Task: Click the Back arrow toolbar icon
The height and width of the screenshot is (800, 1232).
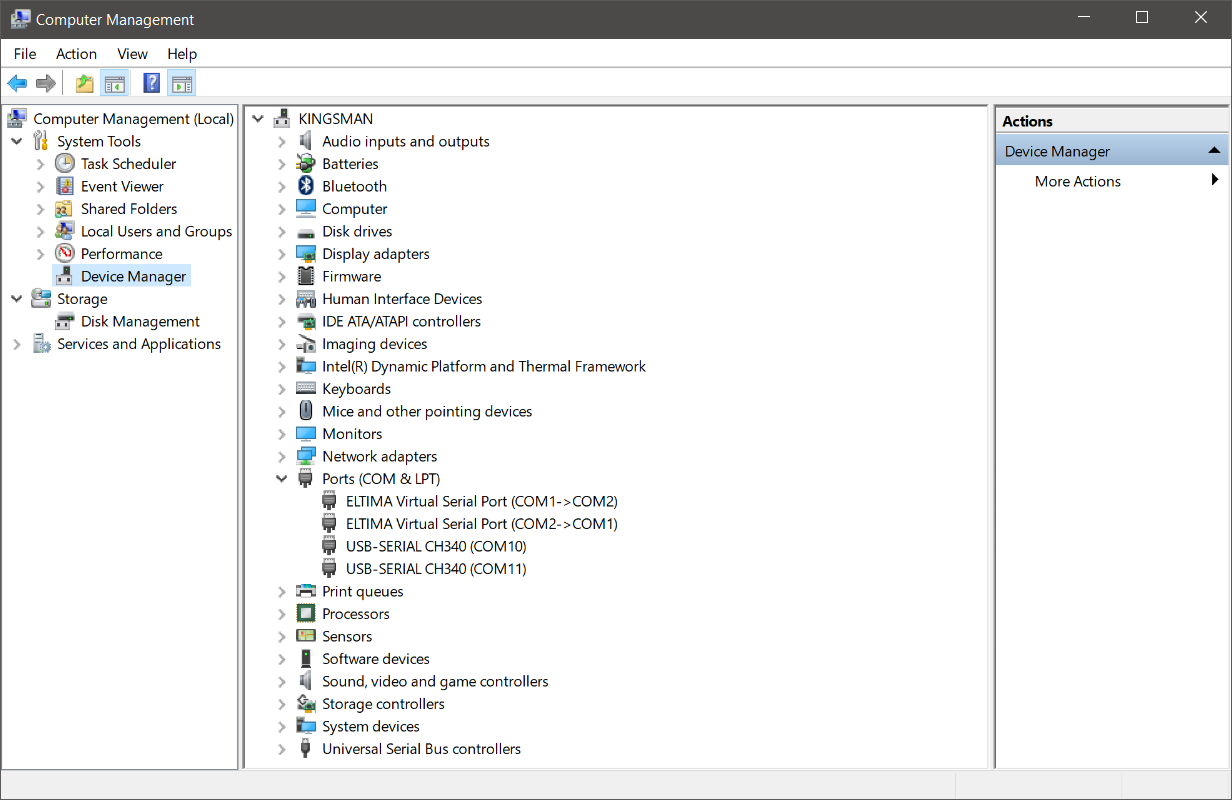Action: [17, 83]
